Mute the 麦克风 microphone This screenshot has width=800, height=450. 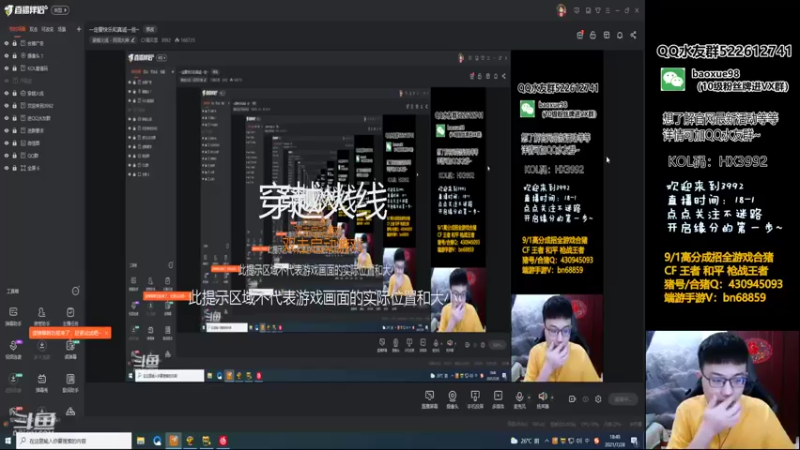pos(519,399)
